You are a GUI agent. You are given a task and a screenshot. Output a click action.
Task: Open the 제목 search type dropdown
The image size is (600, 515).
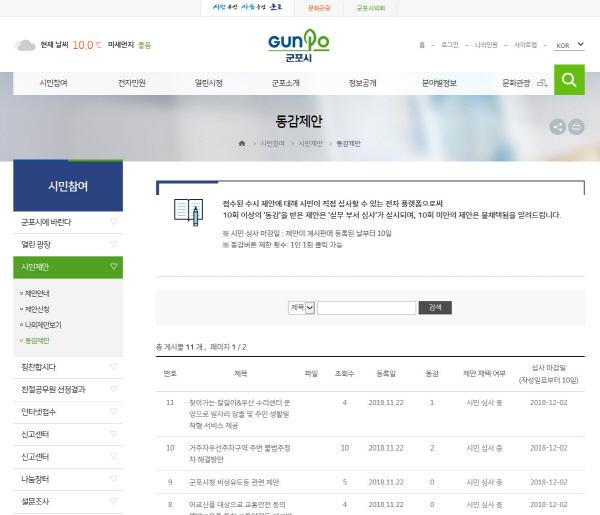[302, 307]
